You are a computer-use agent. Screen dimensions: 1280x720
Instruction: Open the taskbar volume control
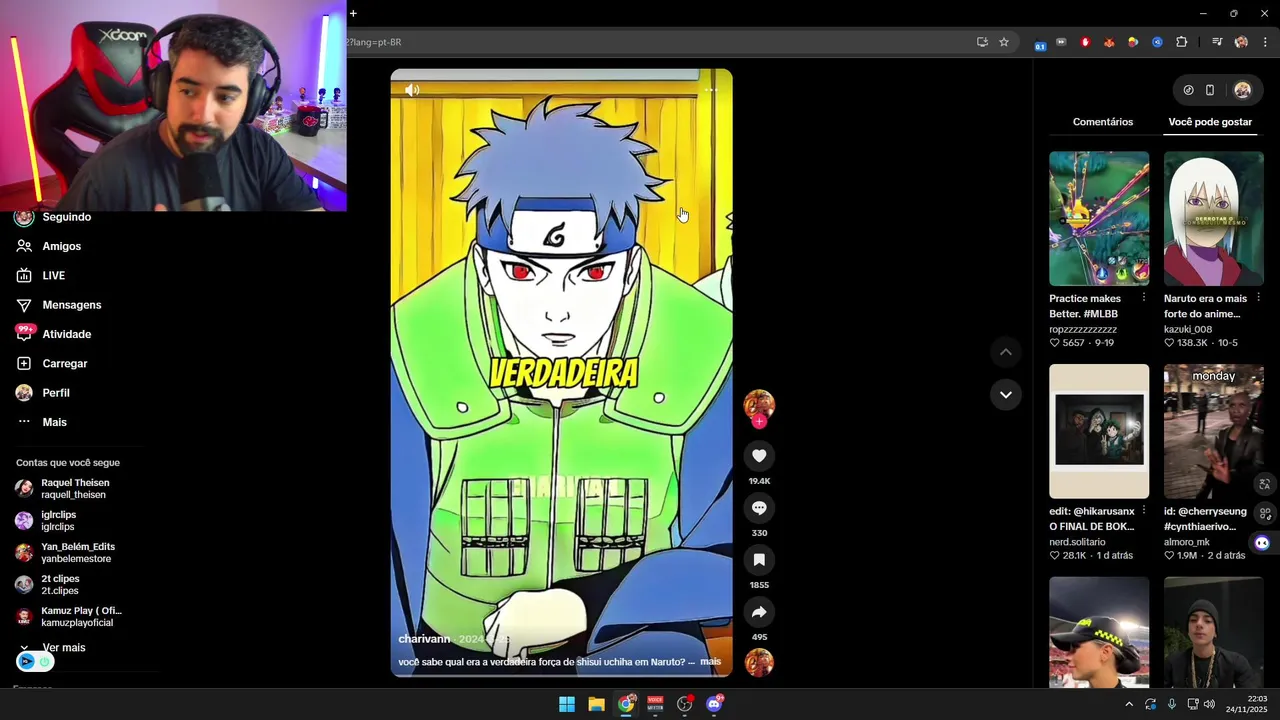pyautogui.click(x=1209, y=704)
